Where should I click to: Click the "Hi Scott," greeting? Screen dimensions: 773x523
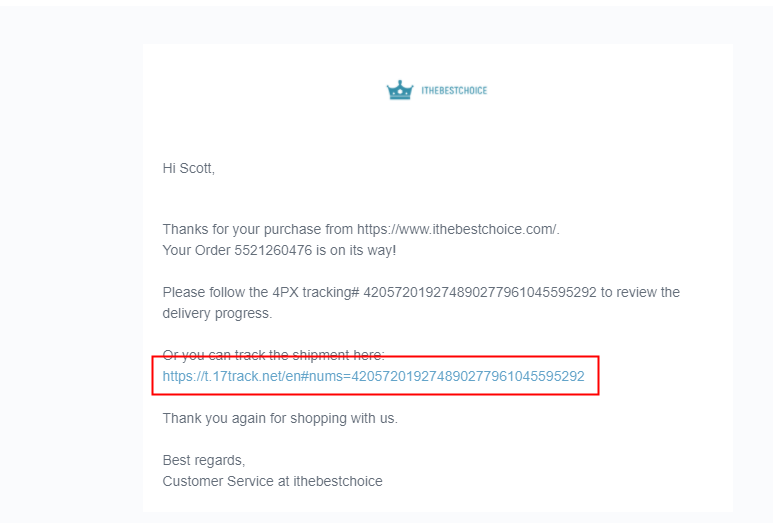tap(188, 168)
